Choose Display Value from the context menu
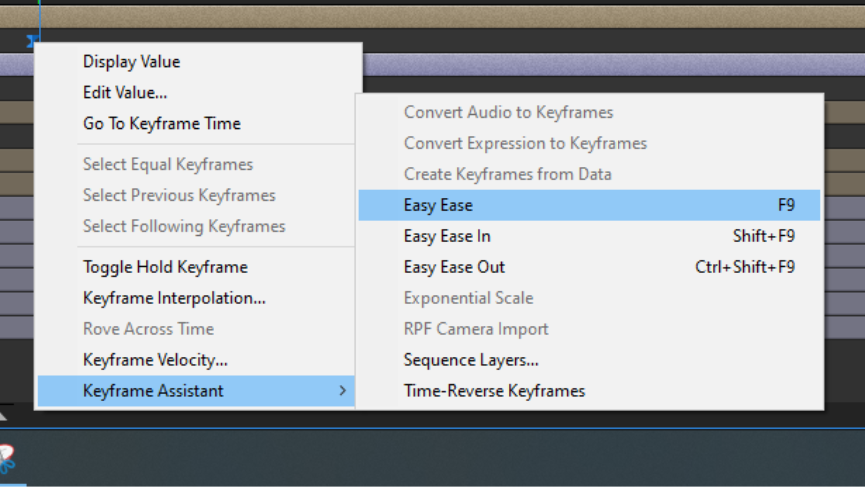 click(131, 62)
